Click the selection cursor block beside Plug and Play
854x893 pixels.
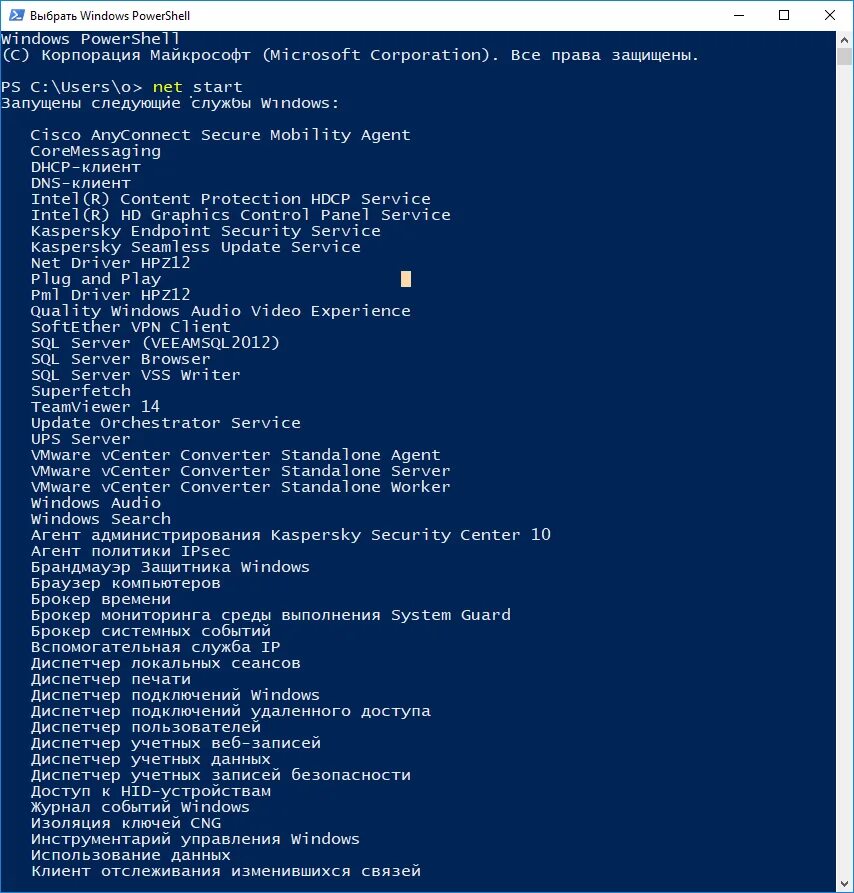tap(406, 279)
